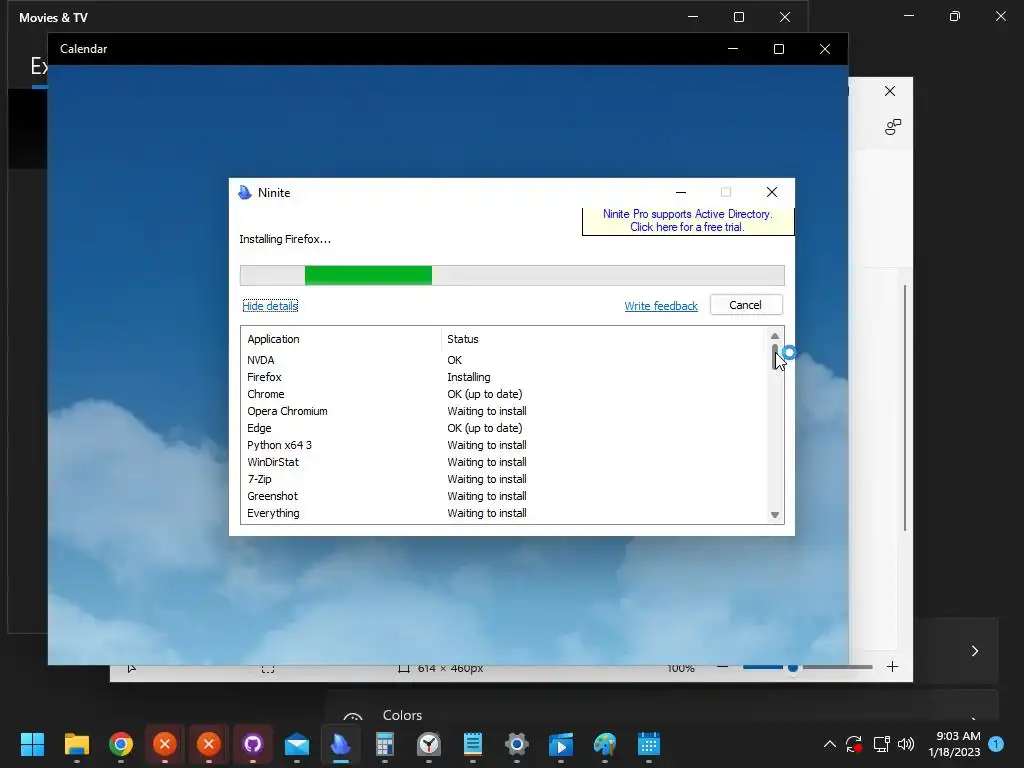Image resolution: width=1024 pixels, height=768 pixels.
Task: Click the green installation progress bar
Action: 368,276
